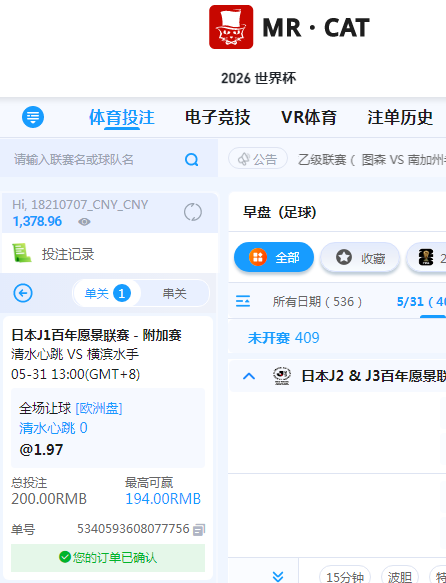
Task: Click the selection 清水心跳 0
Action: pyautogui.click(x=53, y=428)
